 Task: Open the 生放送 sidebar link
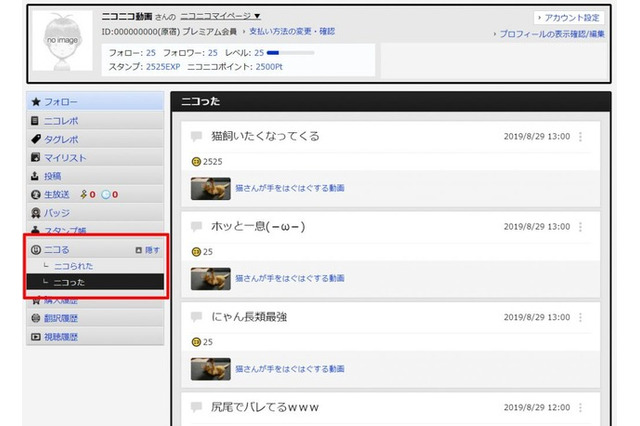[57, 194]
